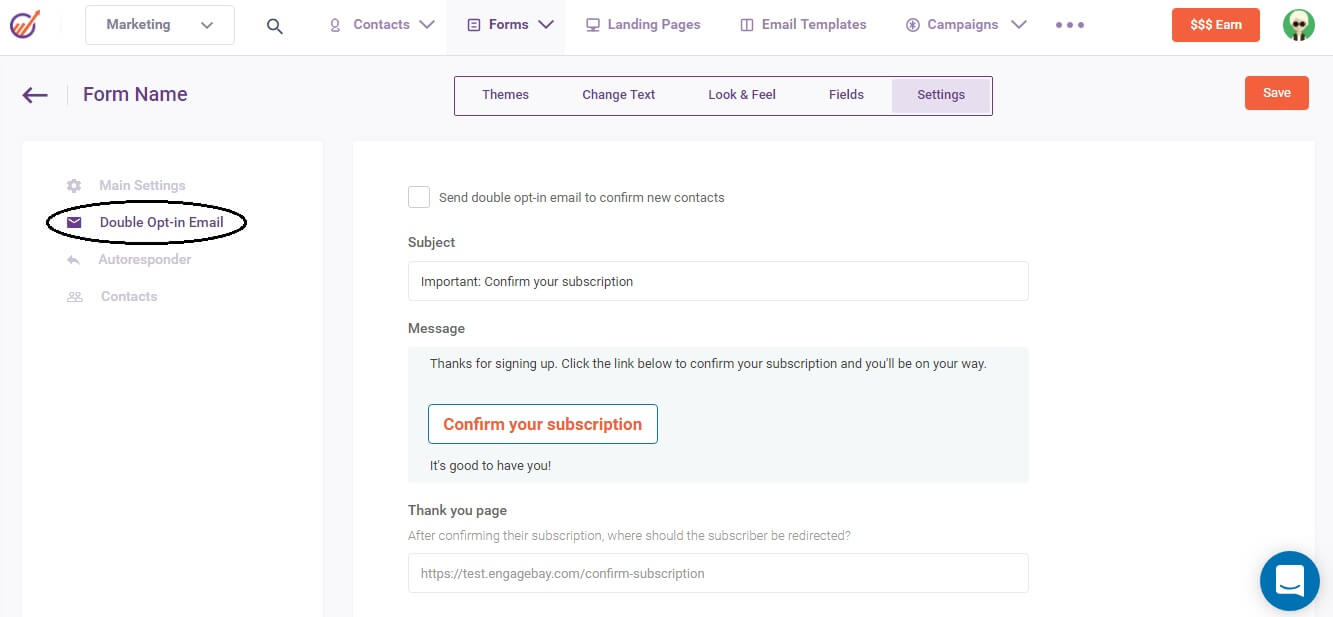Show more navigation options via three dots
This screenshot has height=617, width=1333.
pyautogui.click(x=1069, y=25)
